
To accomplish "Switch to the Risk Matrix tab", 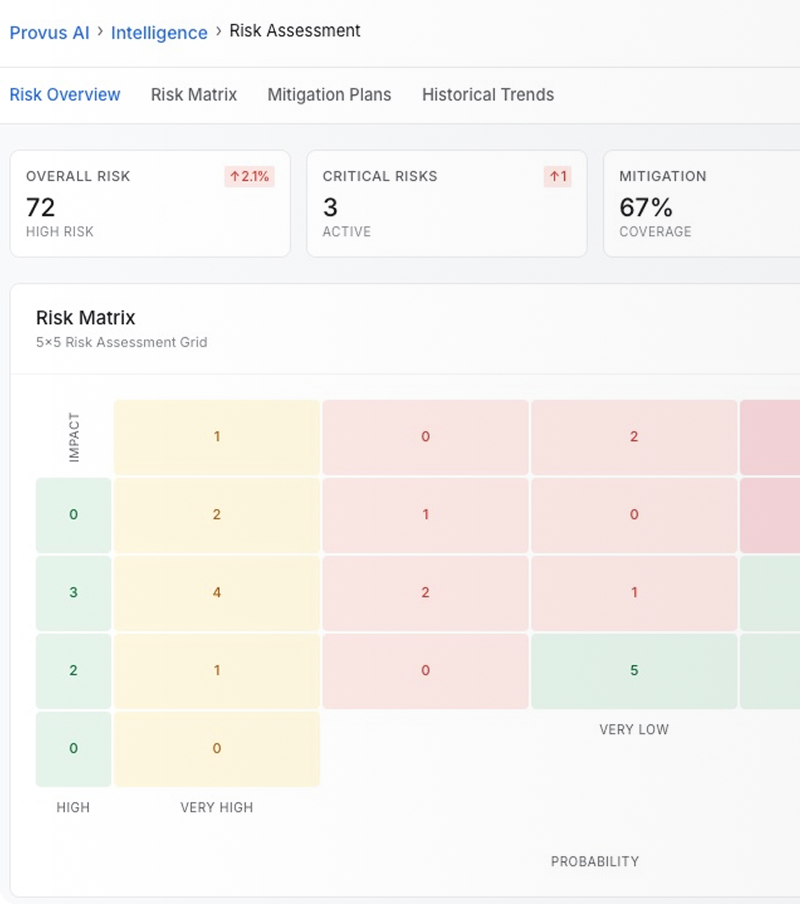I will (194, 95).
